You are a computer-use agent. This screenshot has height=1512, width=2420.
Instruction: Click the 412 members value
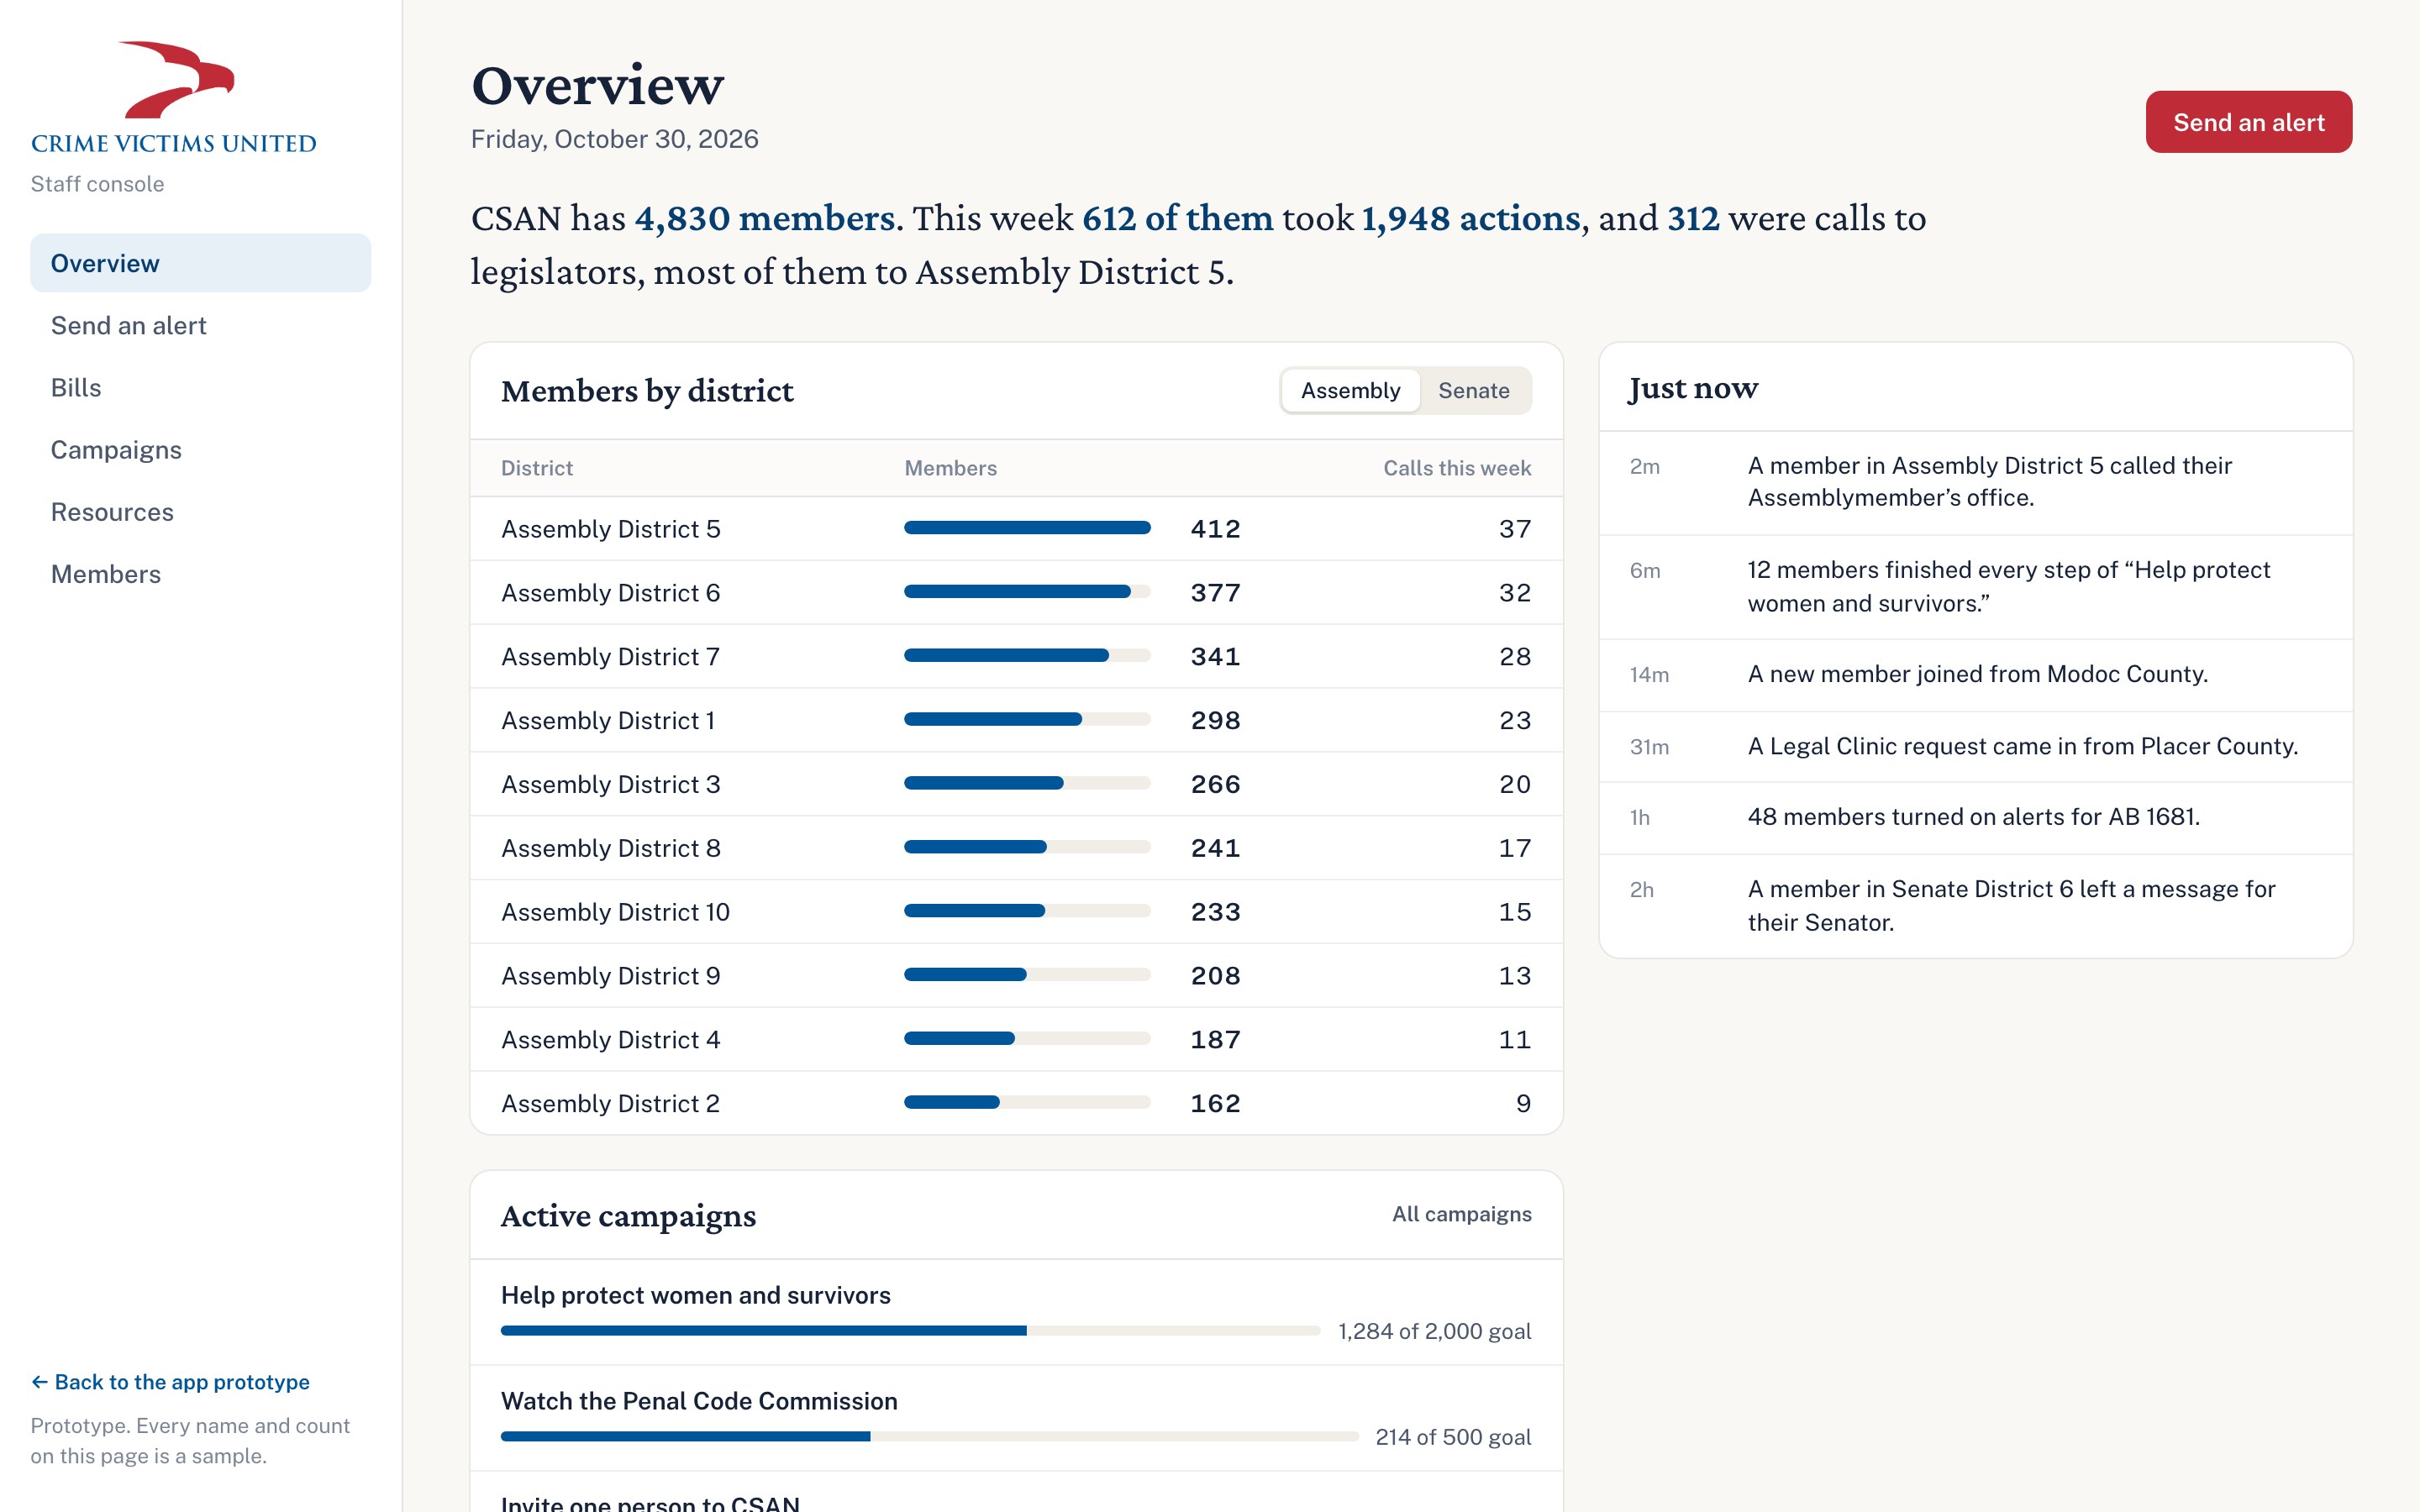(x=1215, y=529)
